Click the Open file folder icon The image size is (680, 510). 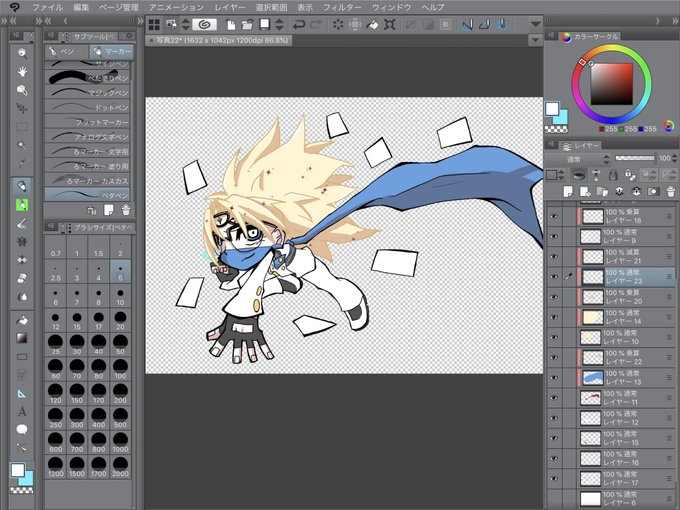click(247, 25)
